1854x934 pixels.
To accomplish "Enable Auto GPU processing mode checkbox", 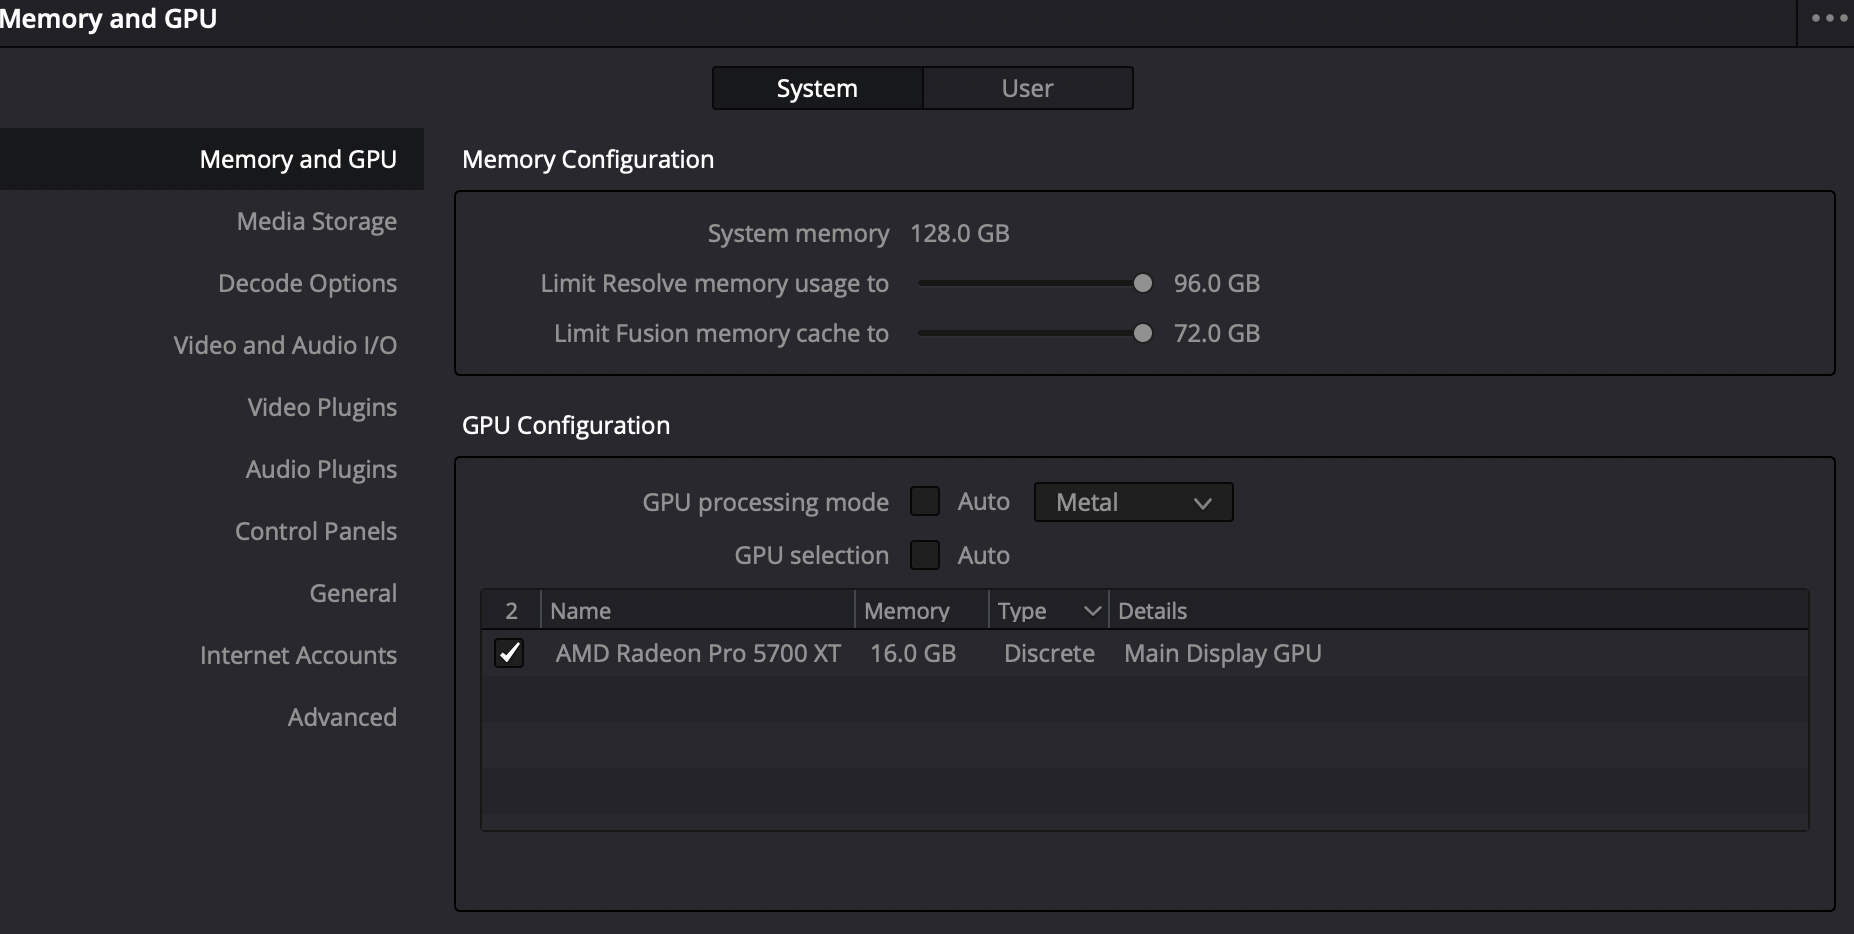I will (x=925, y=501).
